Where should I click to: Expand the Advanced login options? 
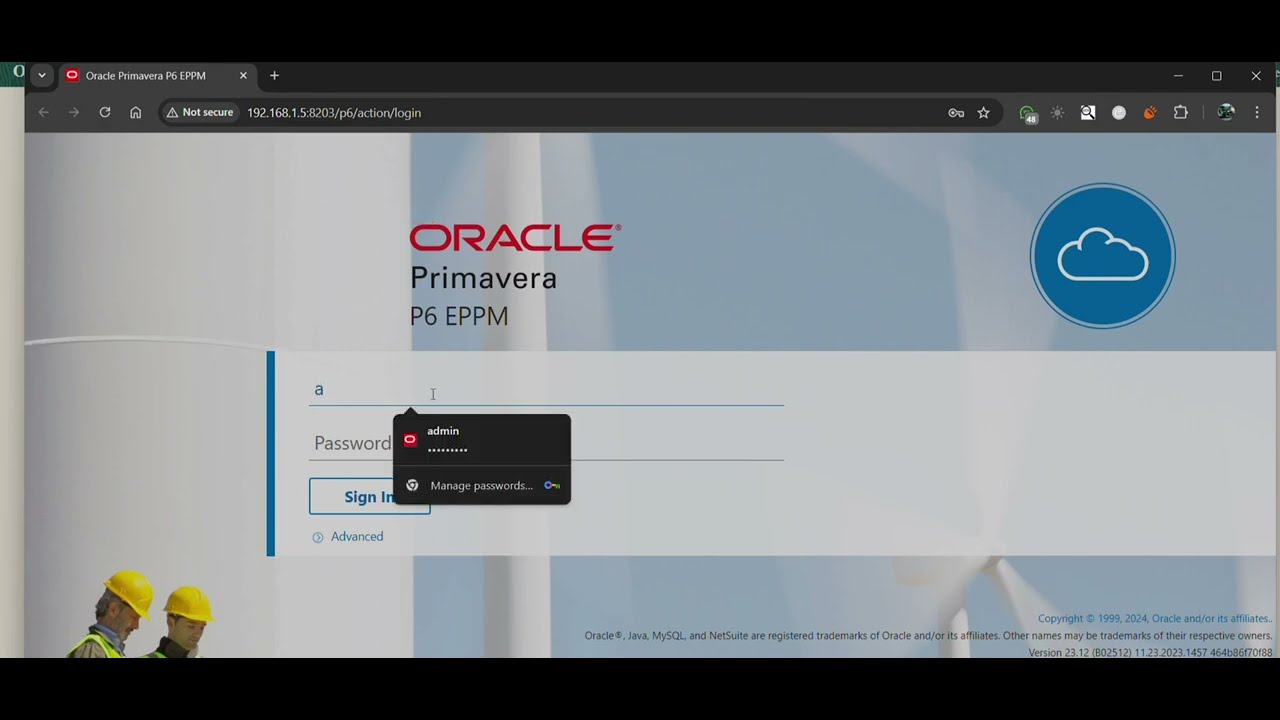point(348,537)
